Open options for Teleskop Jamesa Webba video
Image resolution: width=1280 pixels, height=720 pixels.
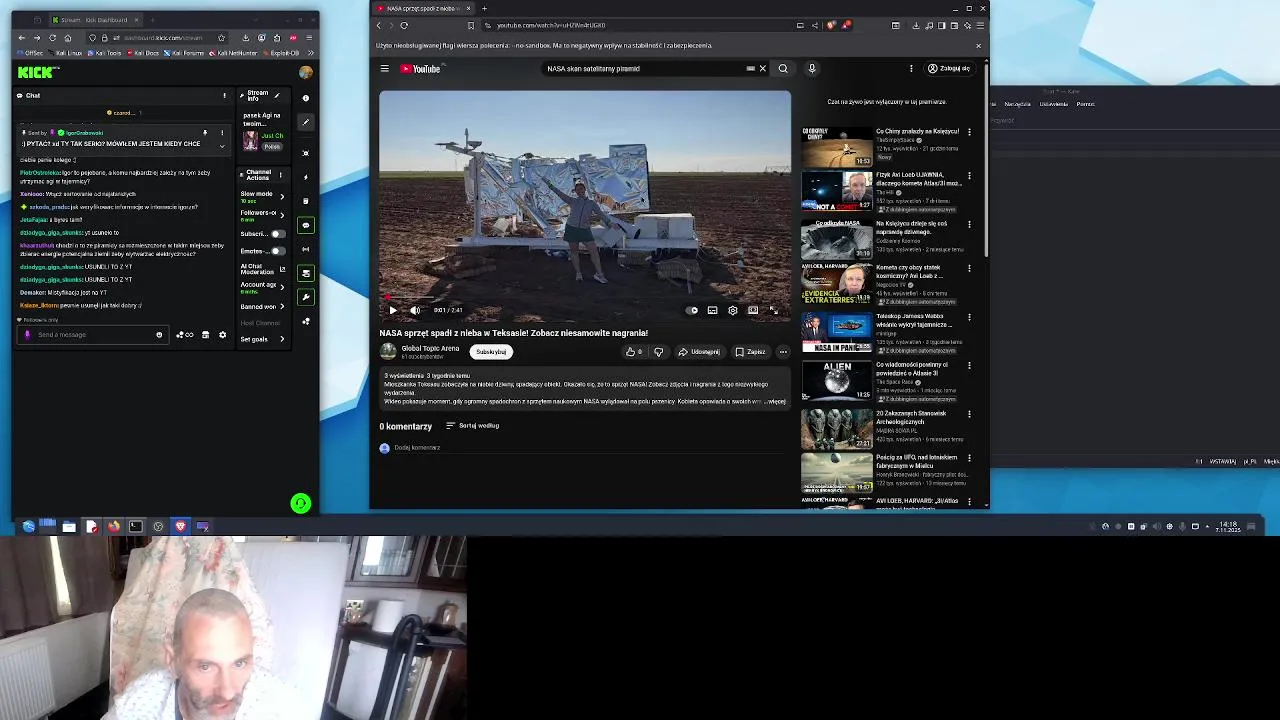point(969,318)
